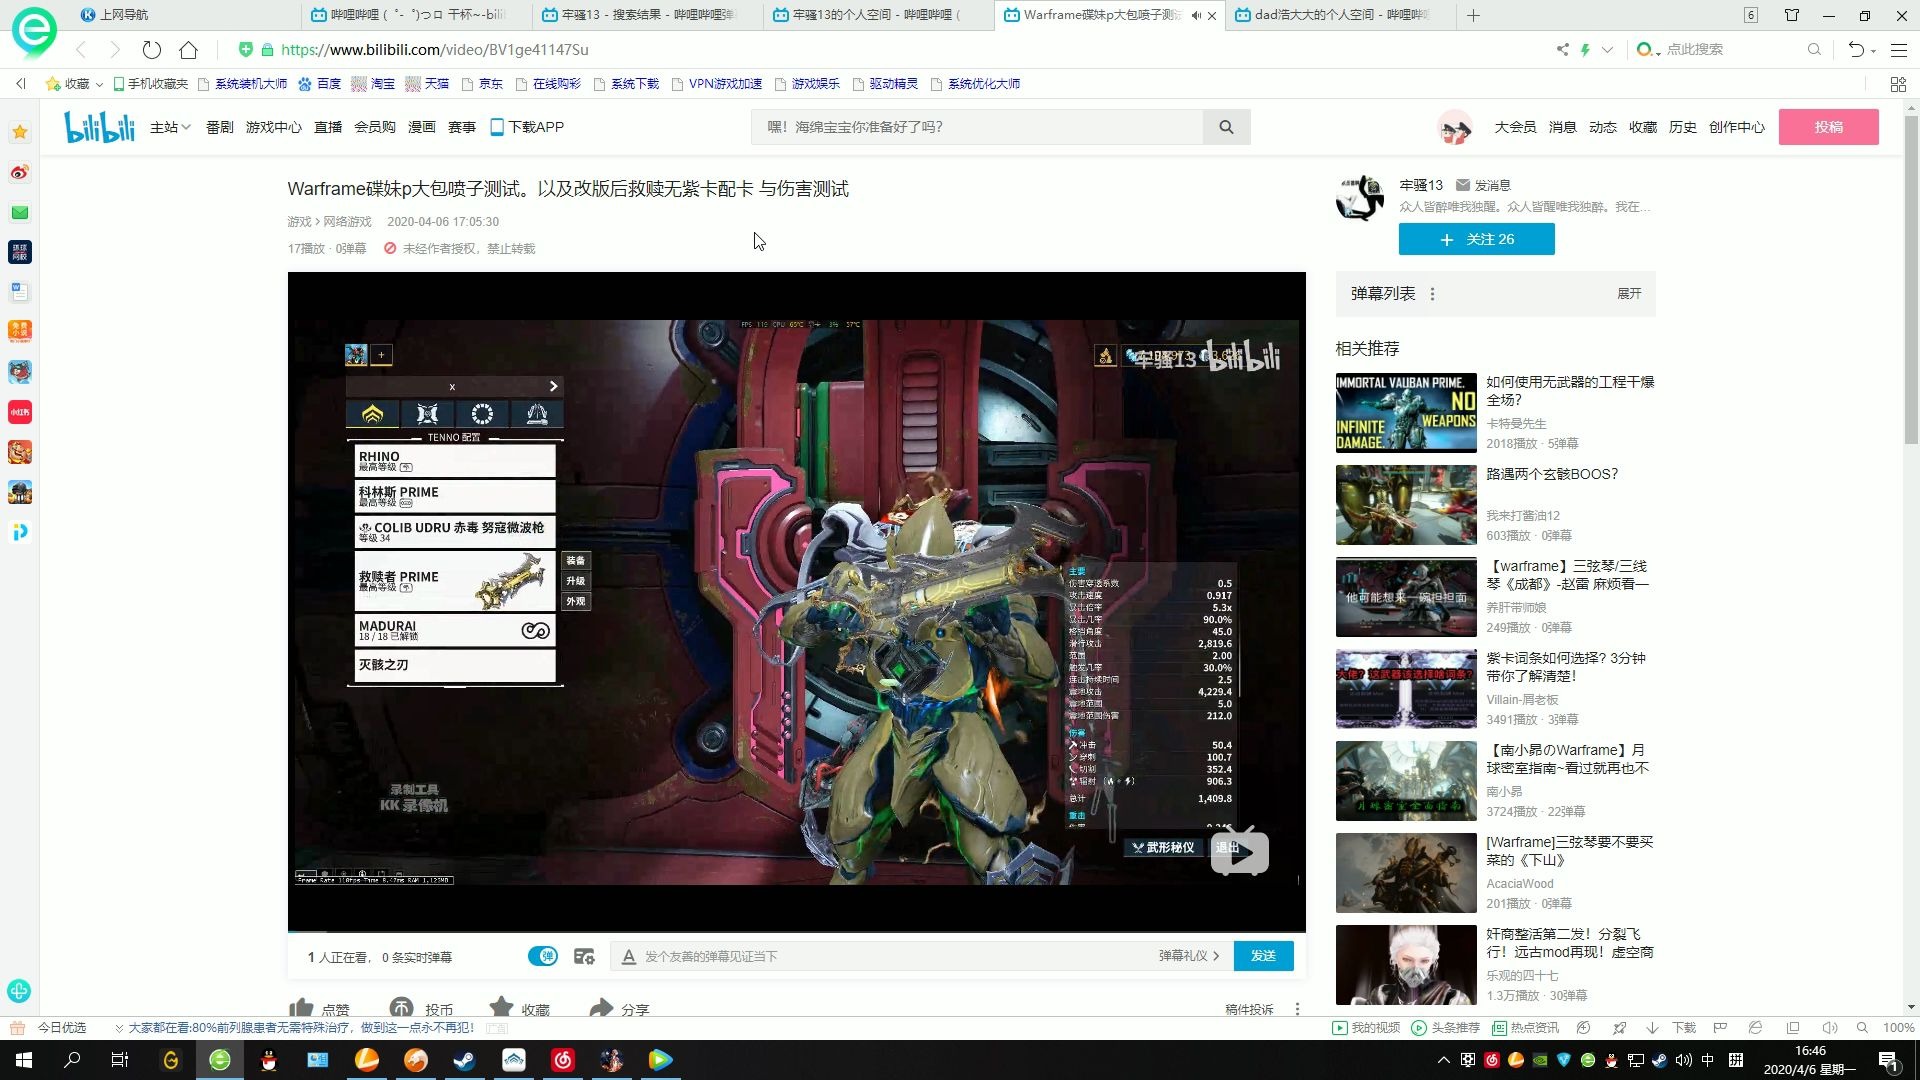The width and height of the screenshot is (1920, 1080).
Task: Open VPN游戏加速 bookmark folder
Action: tap(716, 84)
